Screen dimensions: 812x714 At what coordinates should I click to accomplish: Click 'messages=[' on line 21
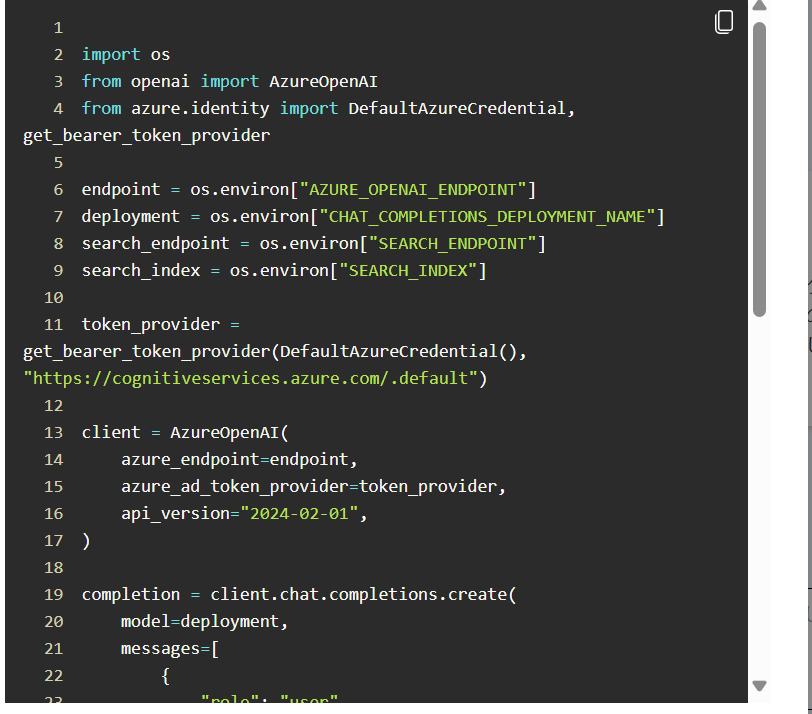click(x=170, y=649)
